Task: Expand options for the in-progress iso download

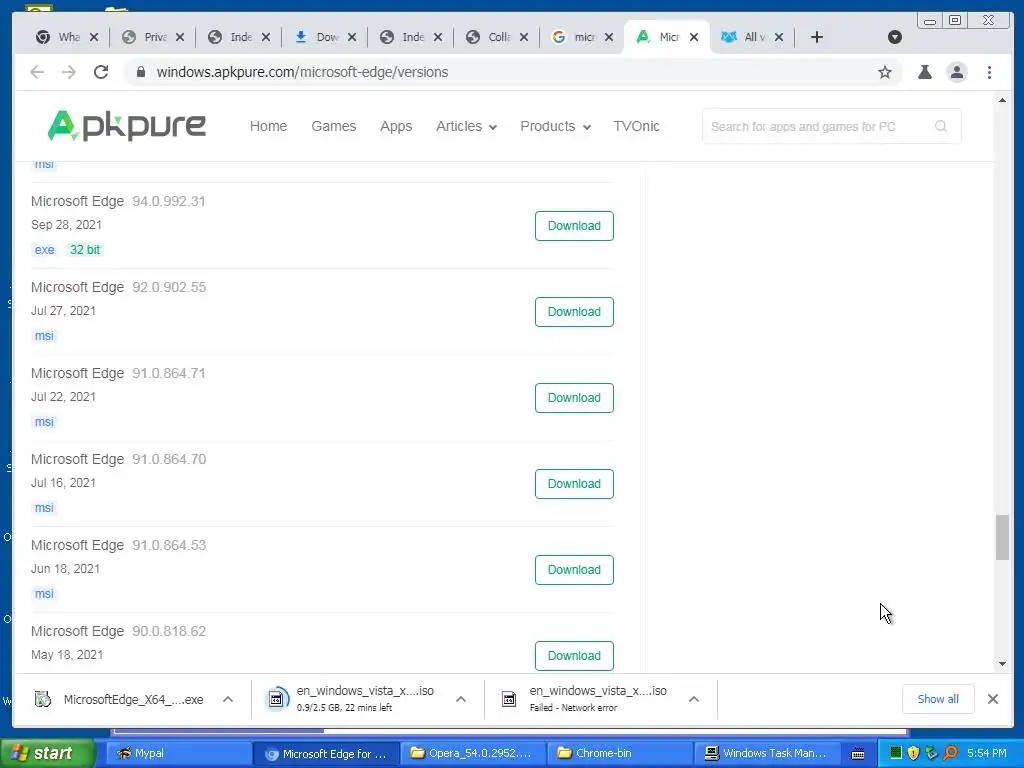Action: coord(460,699)
